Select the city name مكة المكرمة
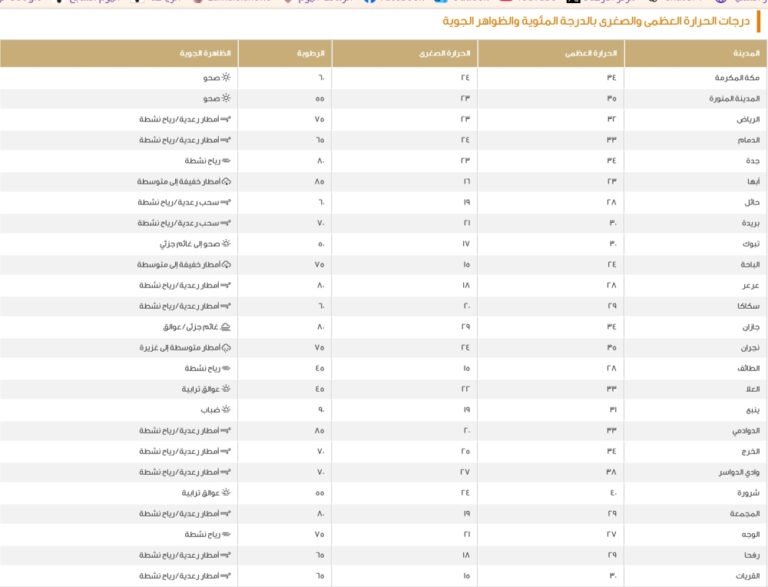 click(737, 77)
